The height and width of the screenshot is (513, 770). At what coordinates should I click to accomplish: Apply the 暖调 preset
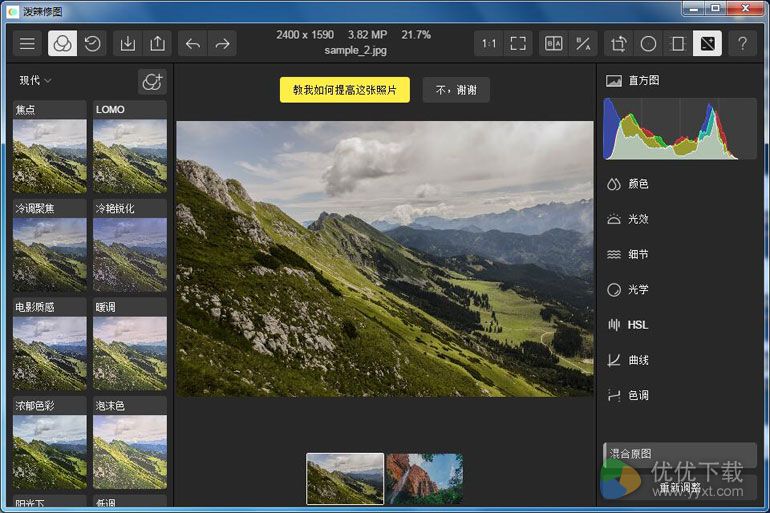coord(130,345)
